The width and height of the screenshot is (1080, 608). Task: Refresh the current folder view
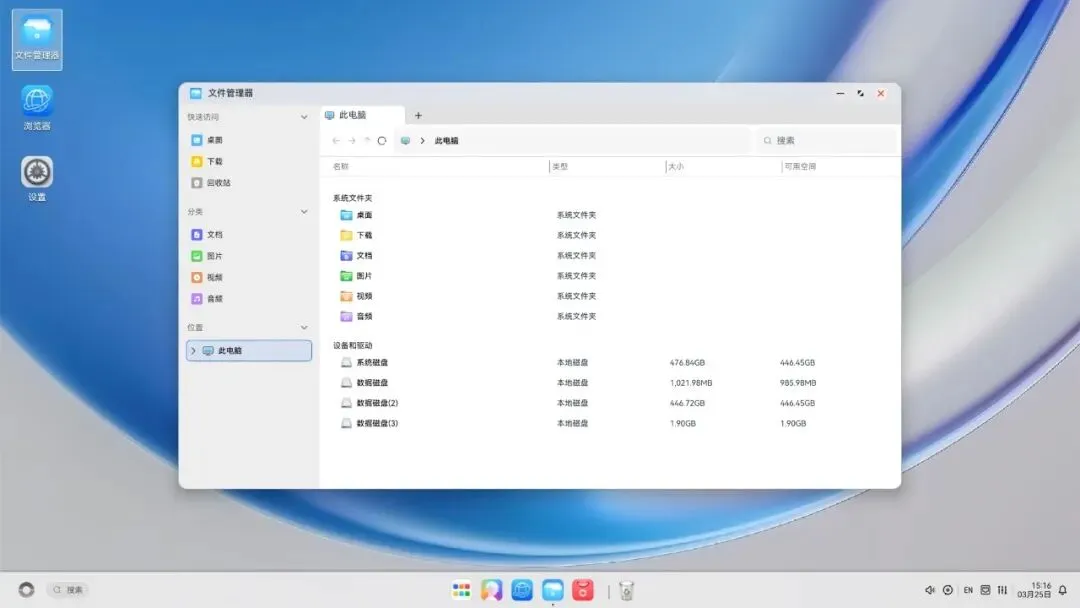coord(382,140)
